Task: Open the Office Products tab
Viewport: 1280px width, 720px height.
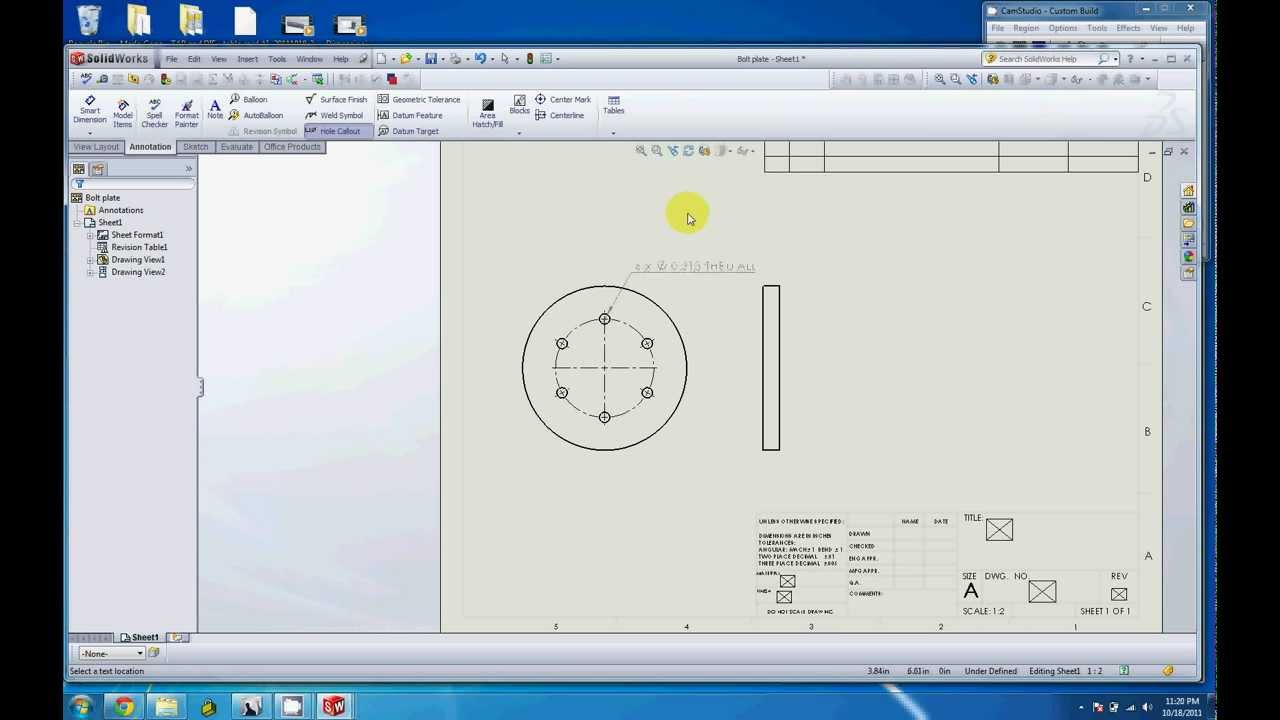Action: [x=292, y=147]
